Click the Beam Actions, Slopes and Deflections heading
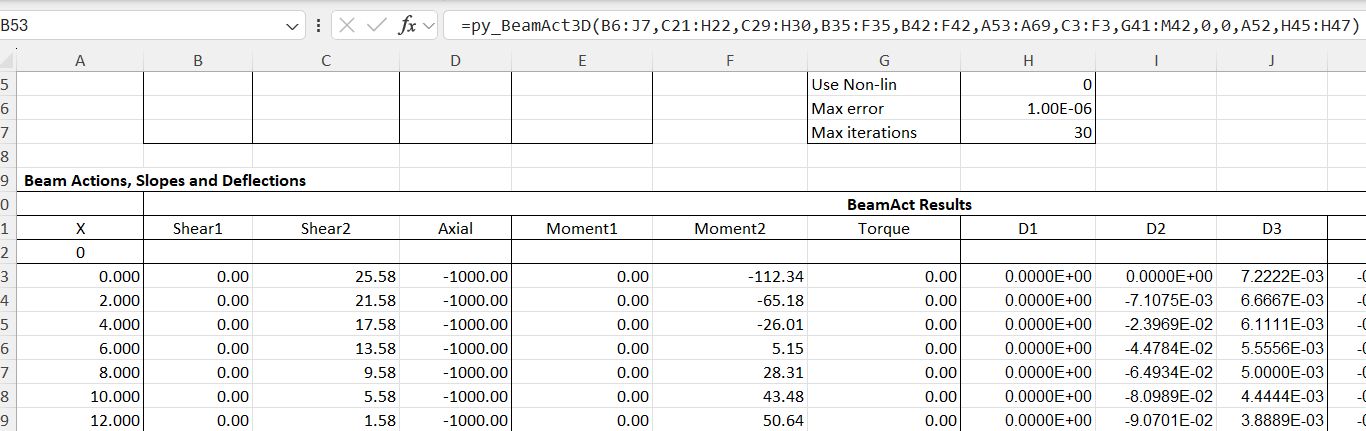 (x=165, y=181)
